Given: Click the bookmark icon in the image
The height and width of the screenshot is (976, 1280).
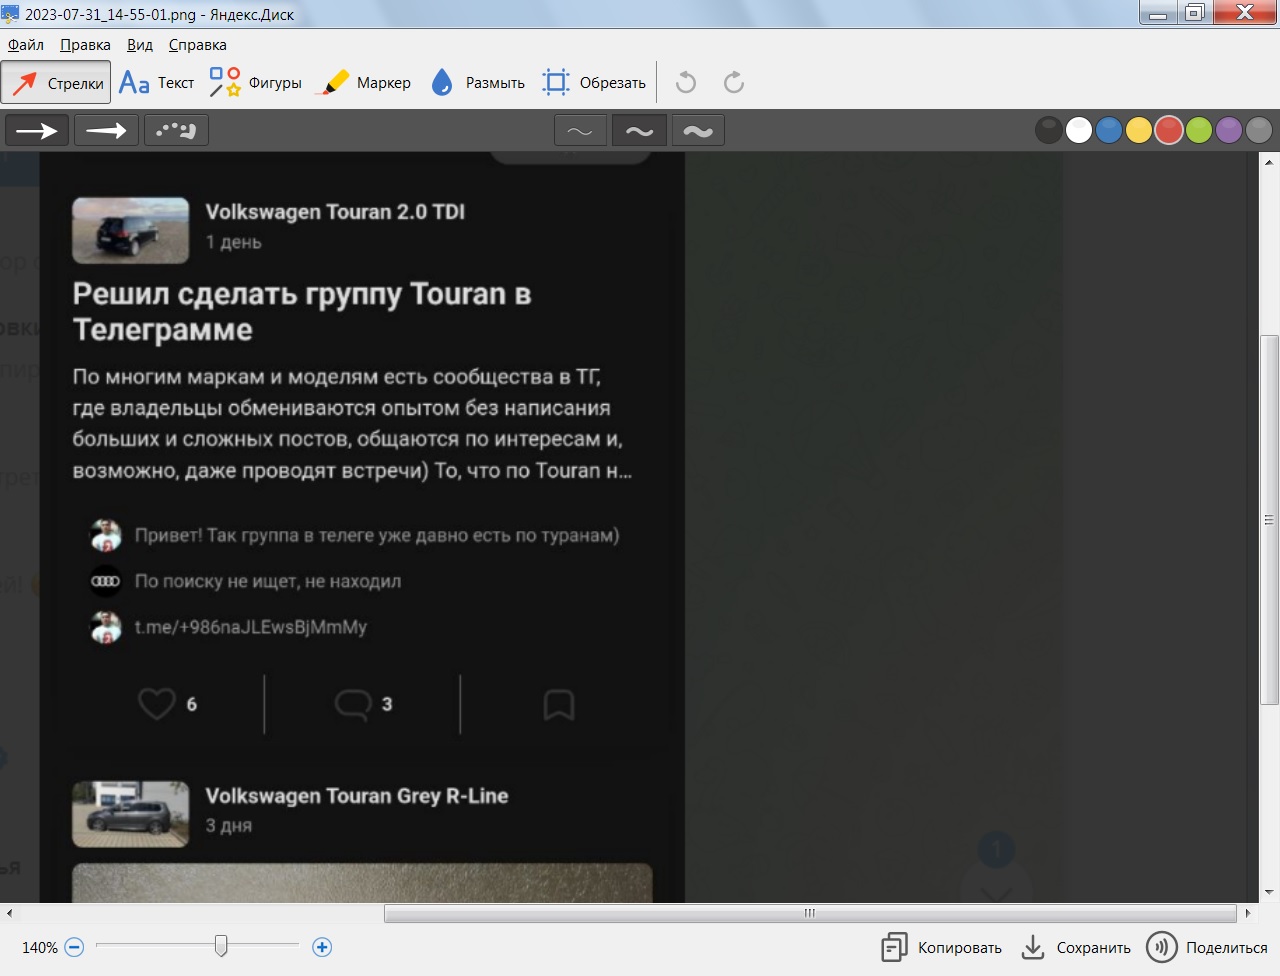Looking at the screenshot, I should (559, 705).
